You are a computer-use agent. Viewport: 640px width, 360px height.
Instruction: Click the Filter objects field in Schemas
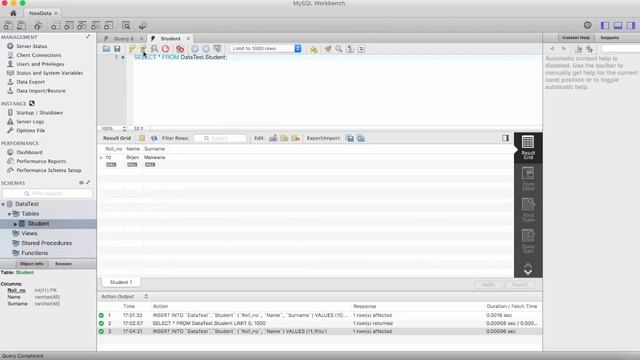tap(47, 193)
